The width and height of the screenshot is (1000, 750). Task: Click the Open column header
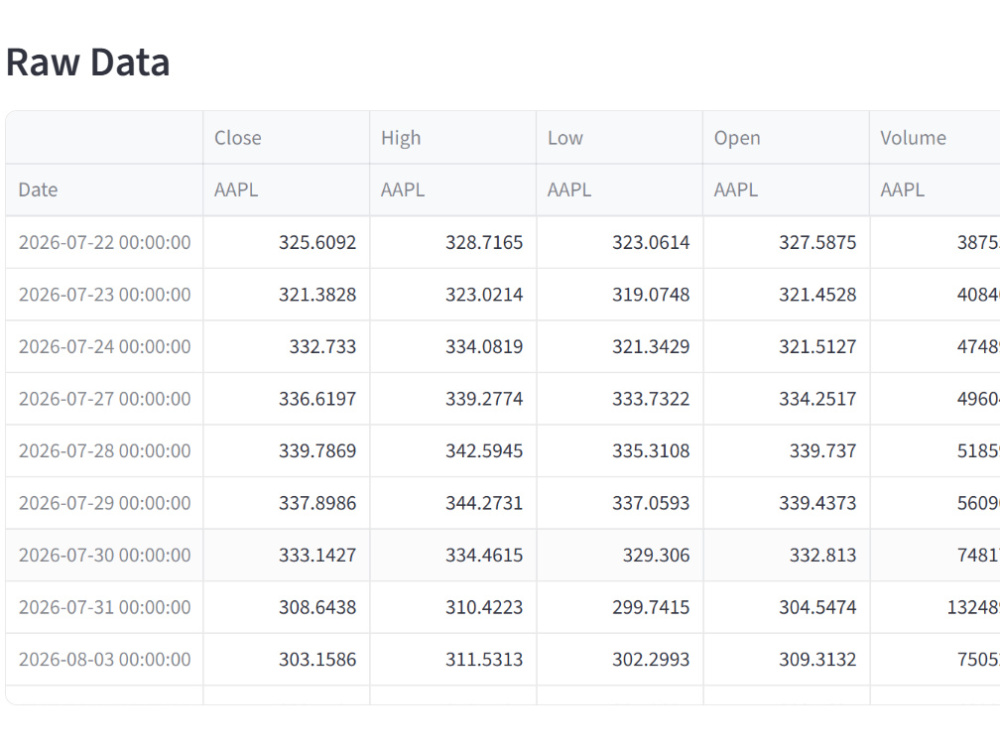pos(786,138)
